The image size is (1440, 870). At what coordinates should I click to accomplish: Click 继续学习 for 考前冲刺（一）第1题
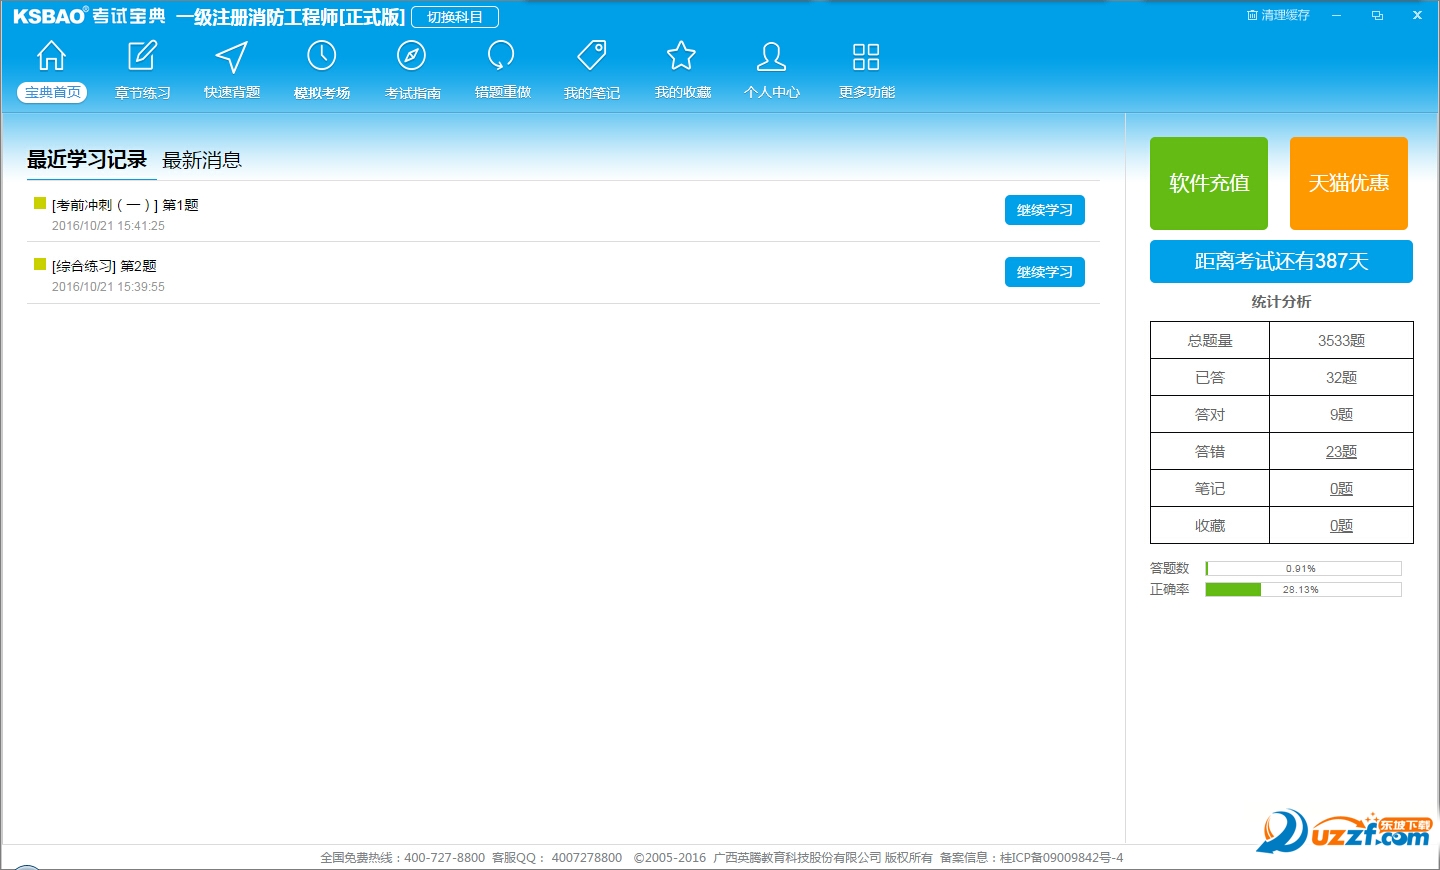pos(1045,210)
